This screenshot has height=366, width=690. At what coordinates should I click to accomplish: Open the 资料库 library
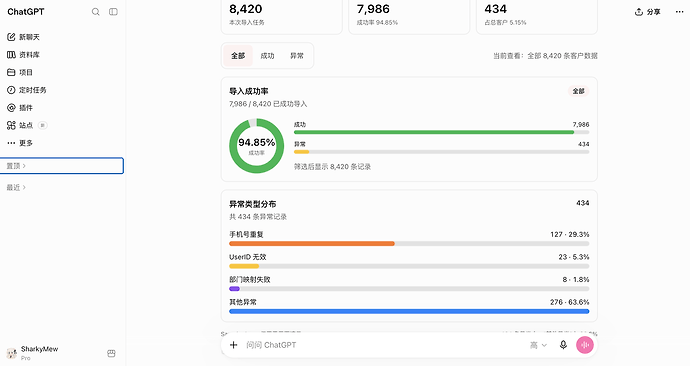pyautogui.click(x=23, y=55)
